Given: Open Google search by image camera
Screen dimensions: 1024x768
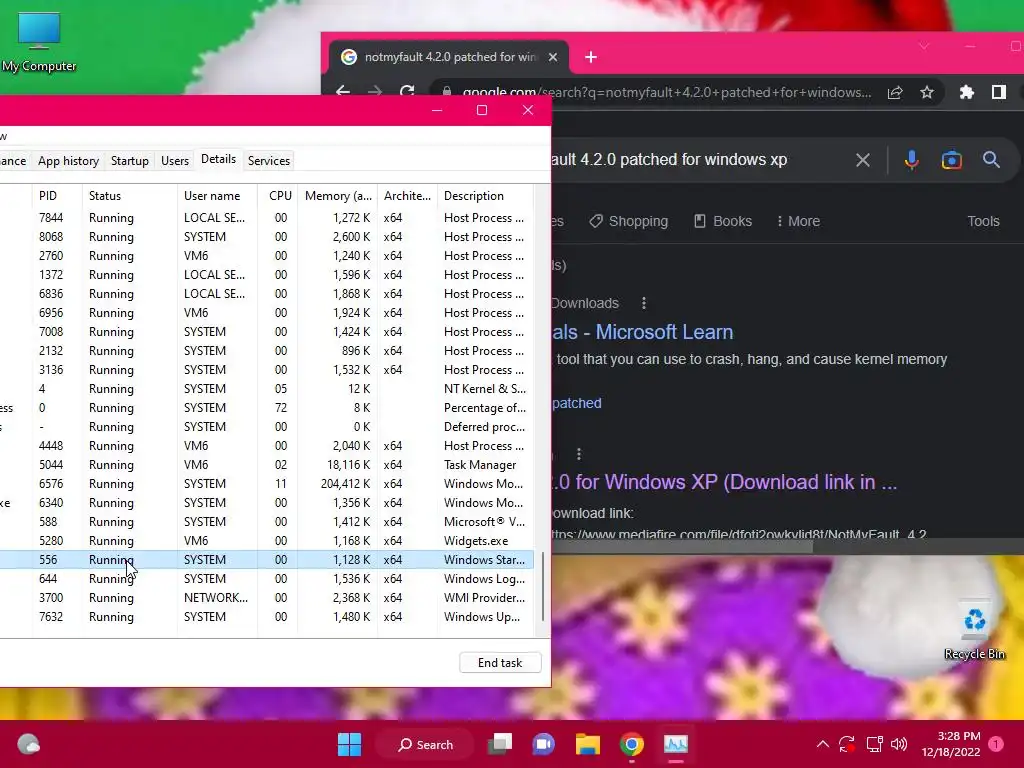Looking at the screenshot, I should [x=952, y=160].
